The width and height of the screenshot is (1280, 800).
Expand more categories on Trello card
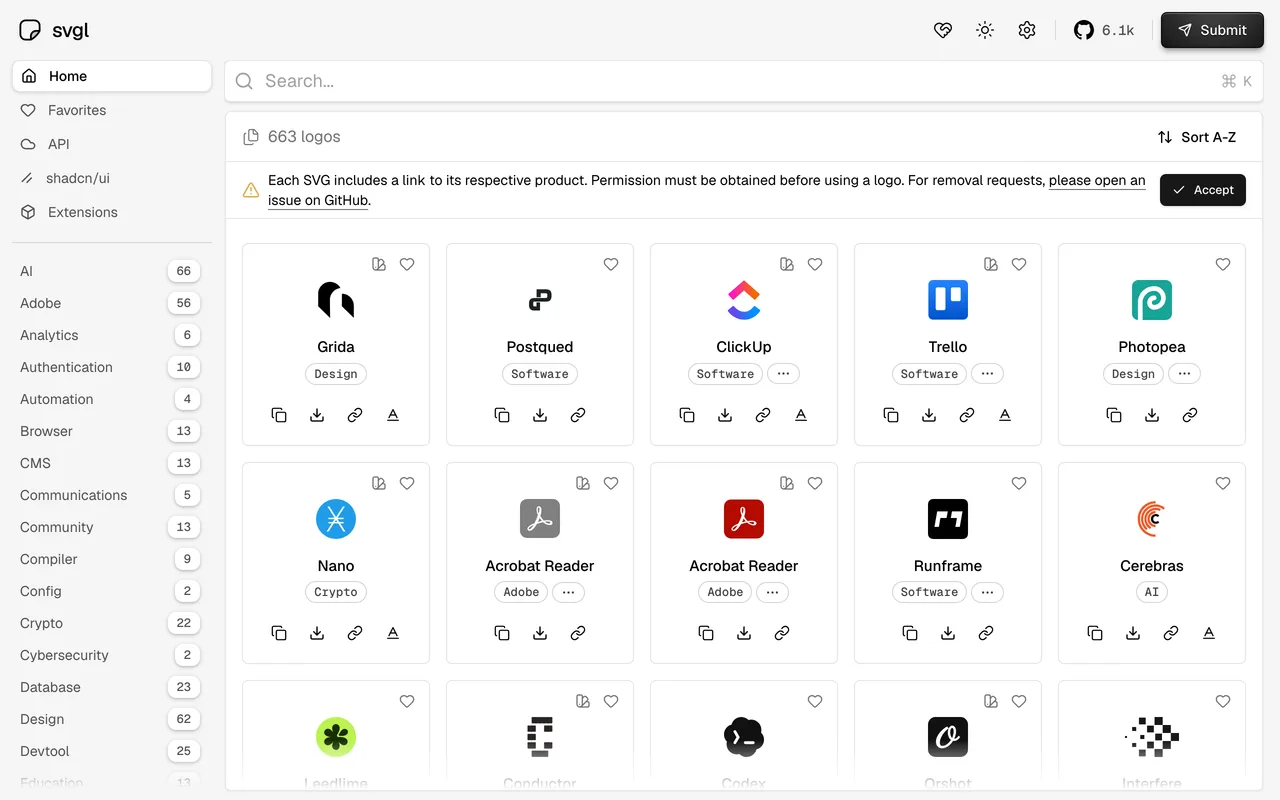[x=987, y=374]
